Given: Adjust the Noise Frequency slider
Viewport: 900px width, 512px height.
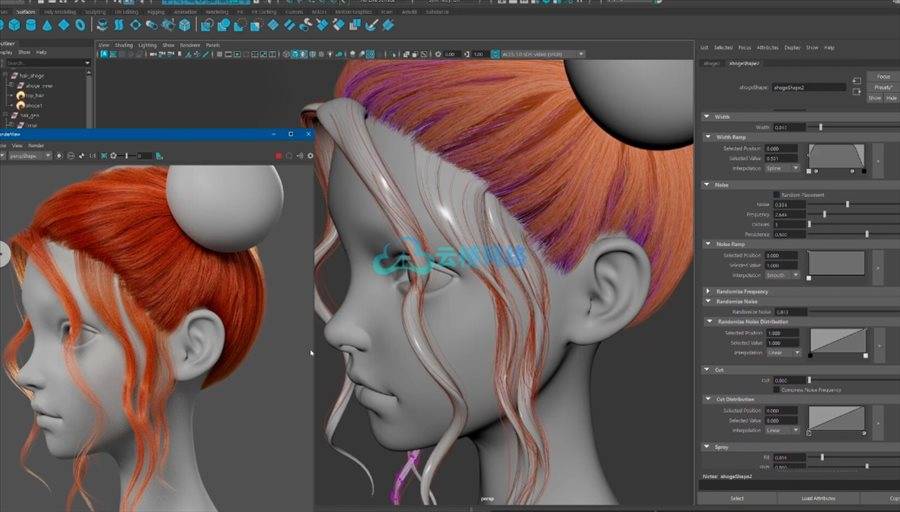Looking at the screenshot, I should click(x=824, y=214).
